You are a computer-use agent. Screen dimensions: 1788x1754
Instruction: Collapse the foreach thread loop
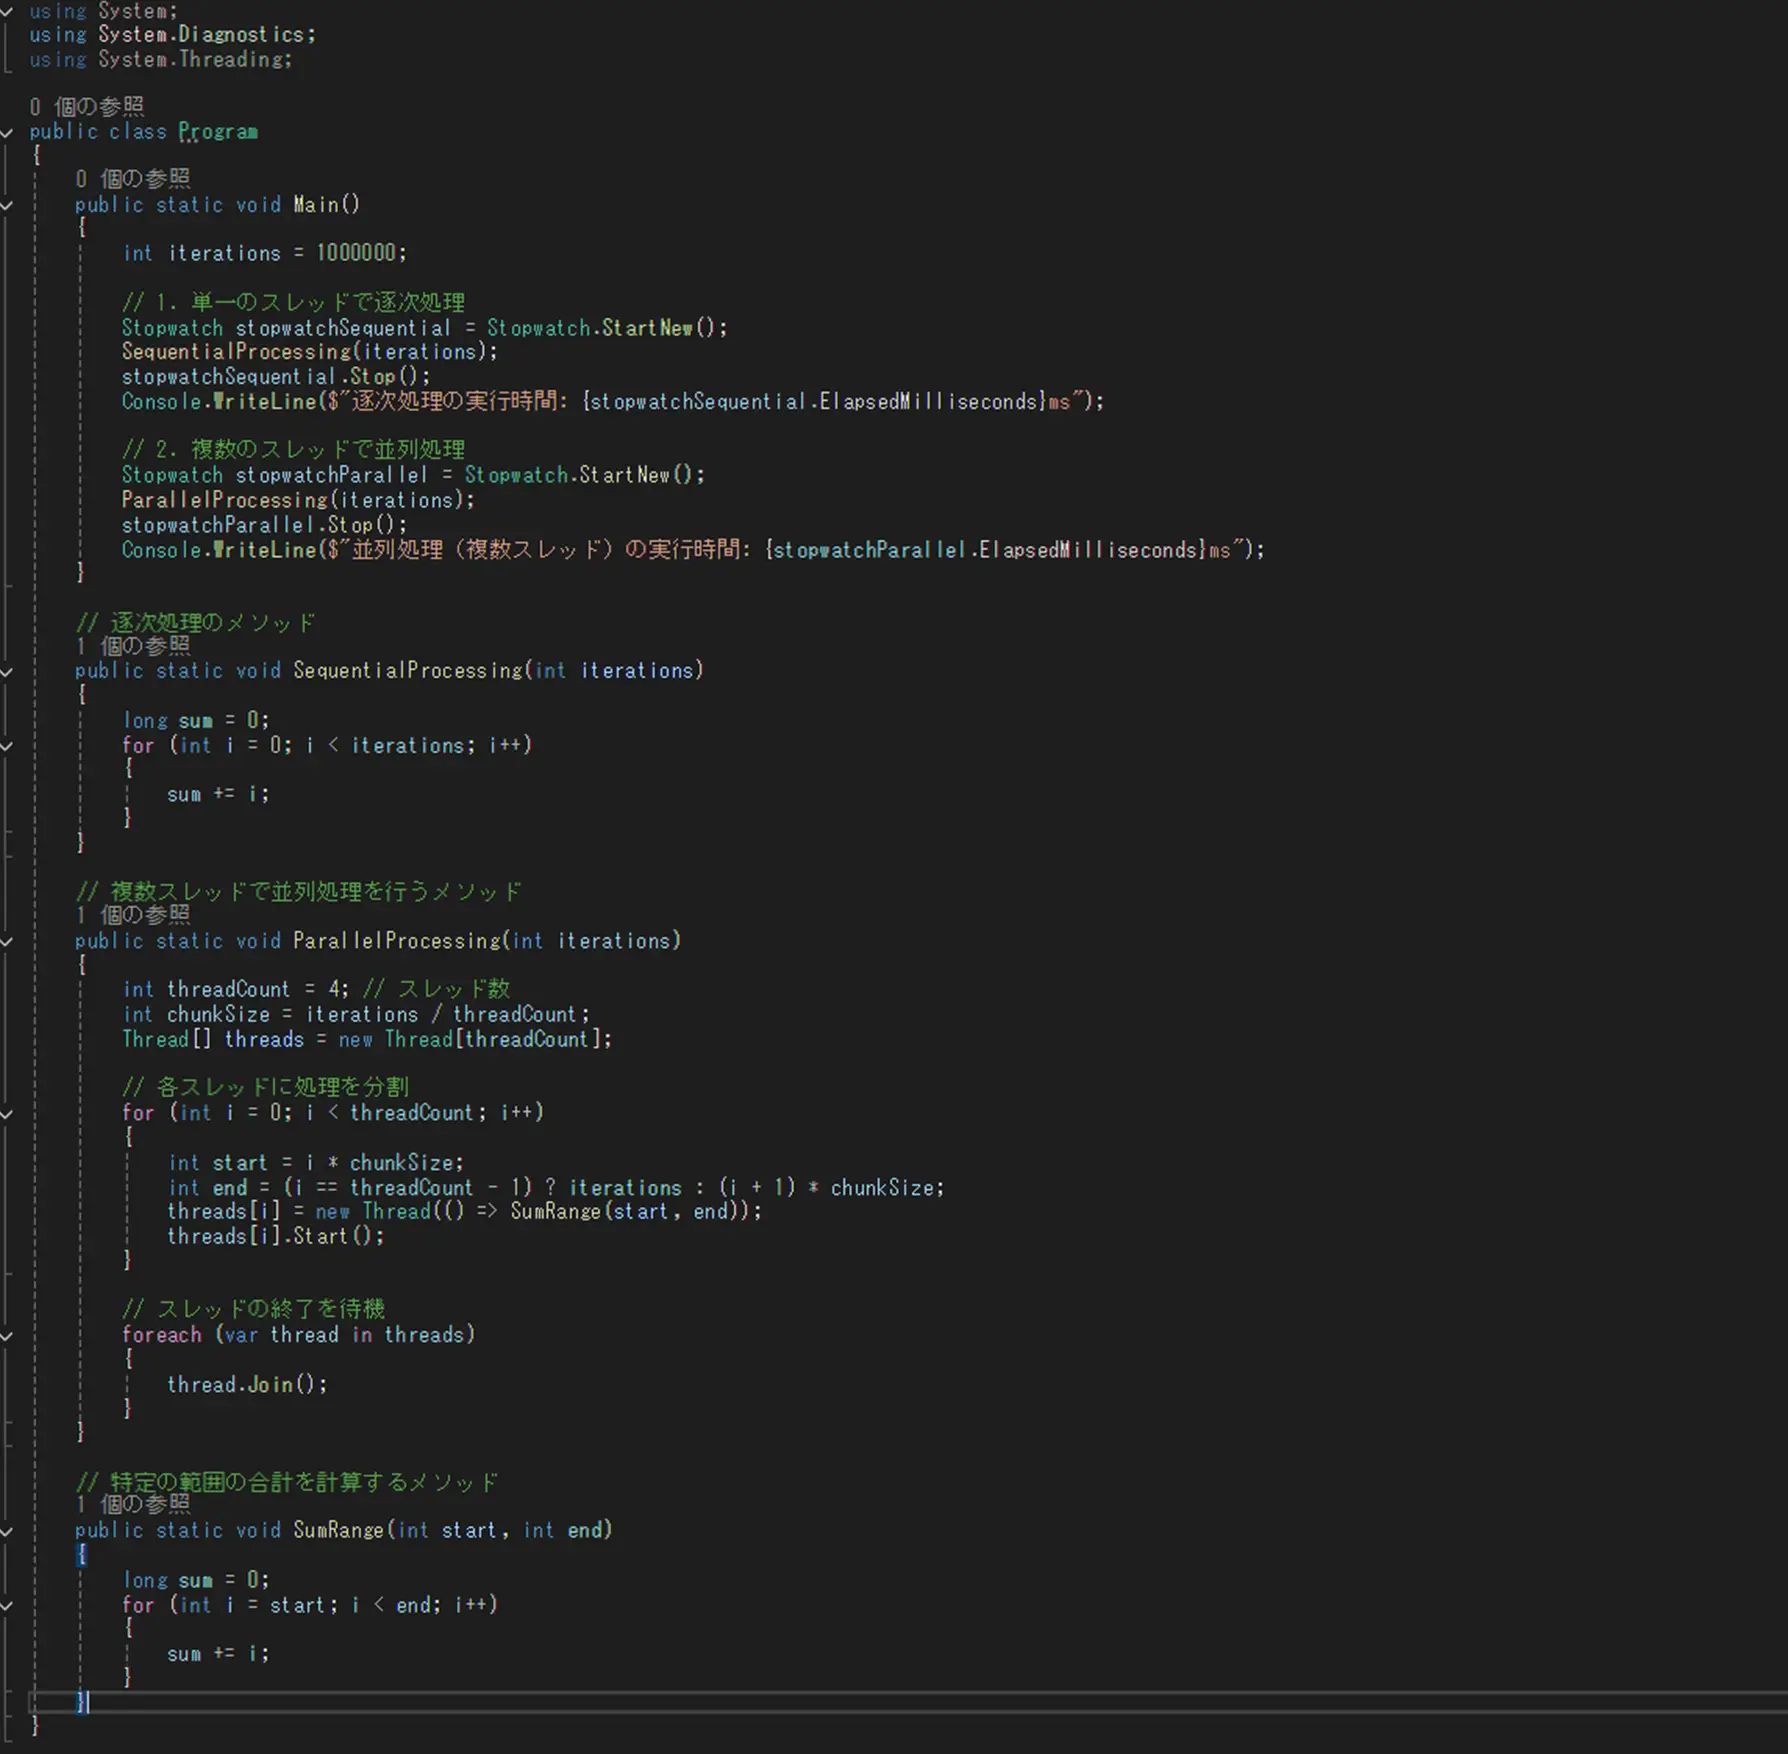click(7, 1335)
